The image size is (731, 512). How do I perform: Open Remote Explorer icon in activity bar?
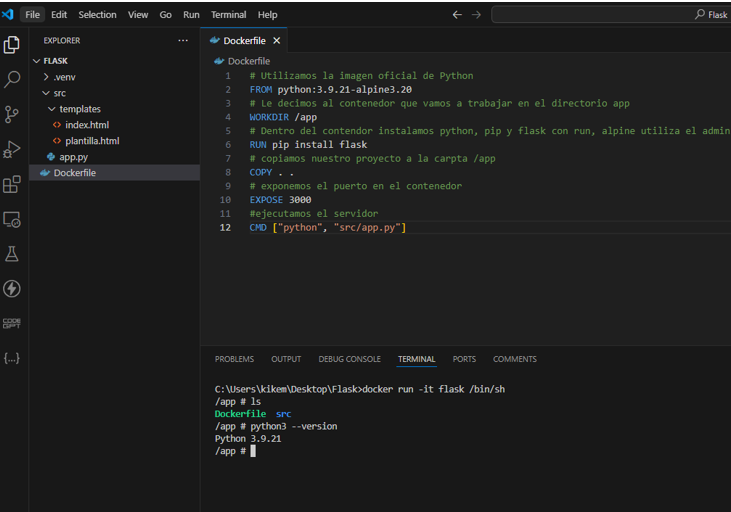click(x=12, y=219)
